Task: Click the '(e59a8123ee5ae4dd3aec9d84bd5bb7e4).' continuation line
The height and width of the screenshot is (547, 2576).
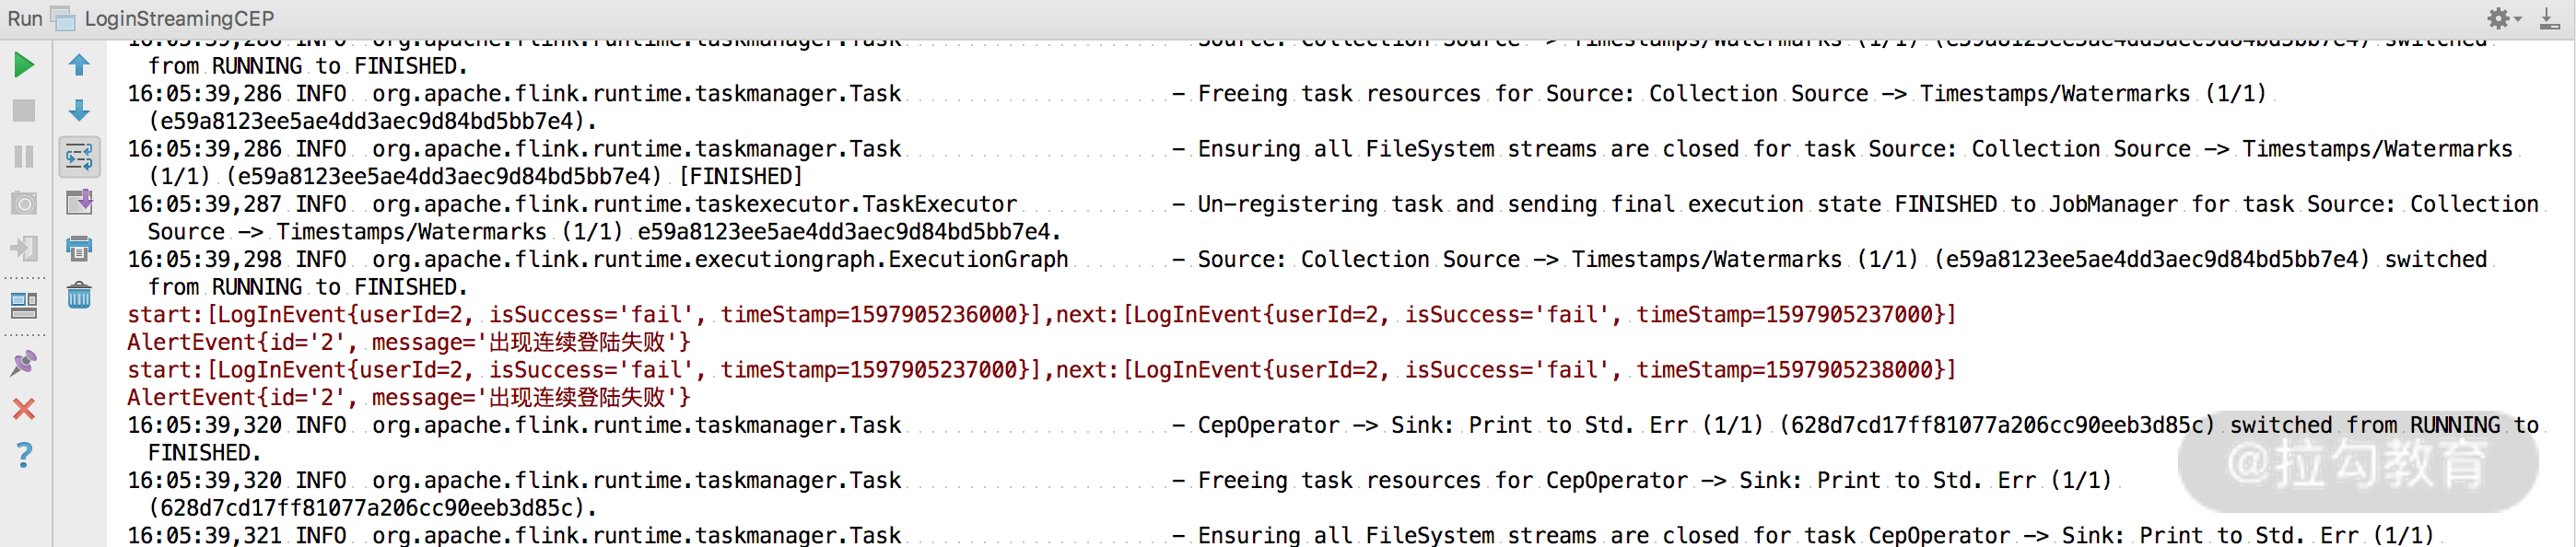Action: (x=373, y=121)
